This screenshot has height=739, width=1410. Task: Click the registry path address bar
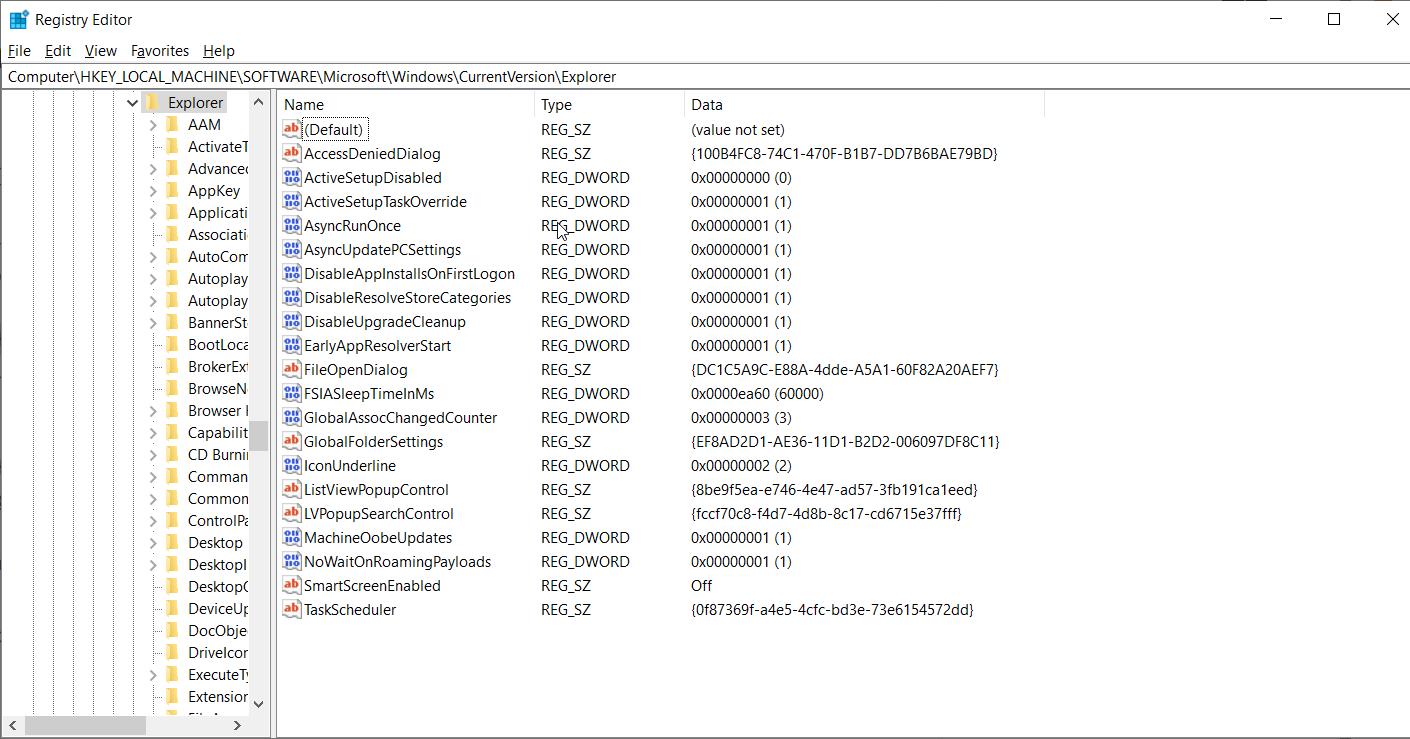(x=705, y=76)
